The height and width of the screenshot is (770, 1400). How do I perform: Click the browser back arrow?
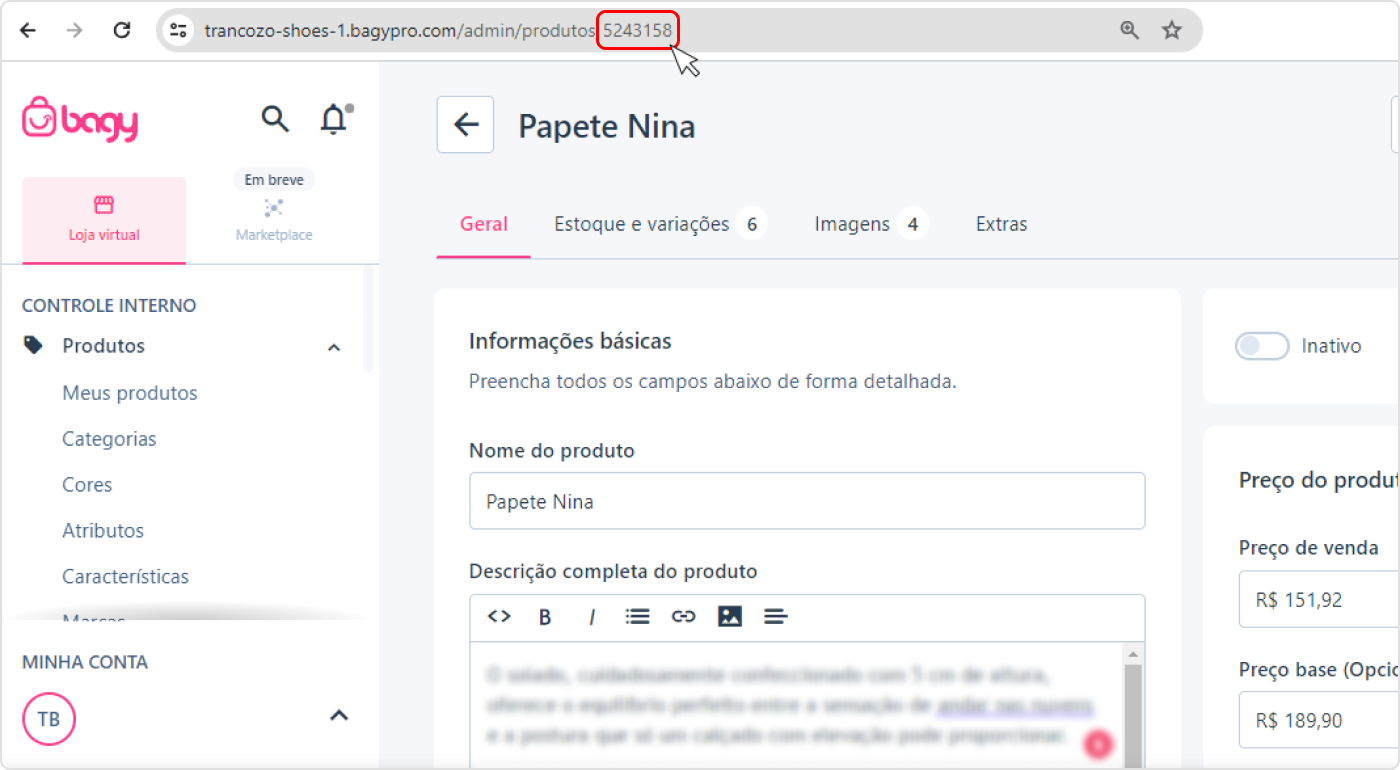(x=28, y=30)
